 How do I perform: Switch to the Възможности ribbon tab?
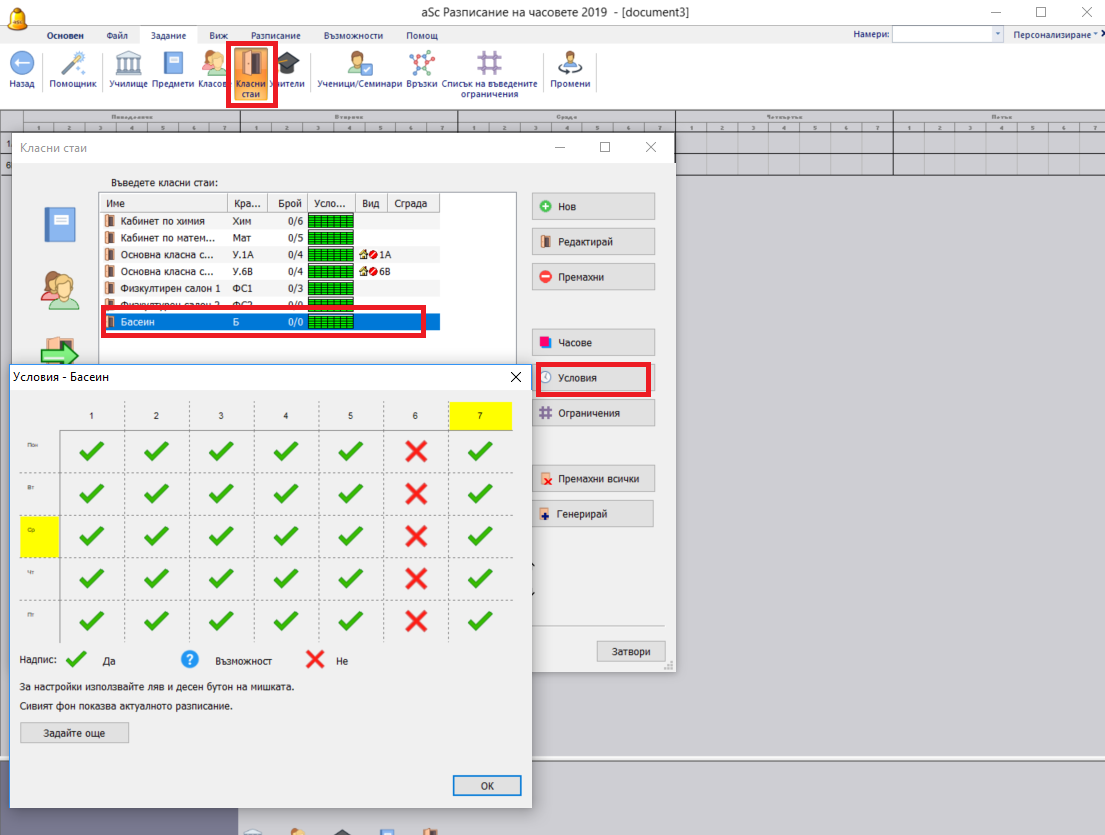(353, 35)
